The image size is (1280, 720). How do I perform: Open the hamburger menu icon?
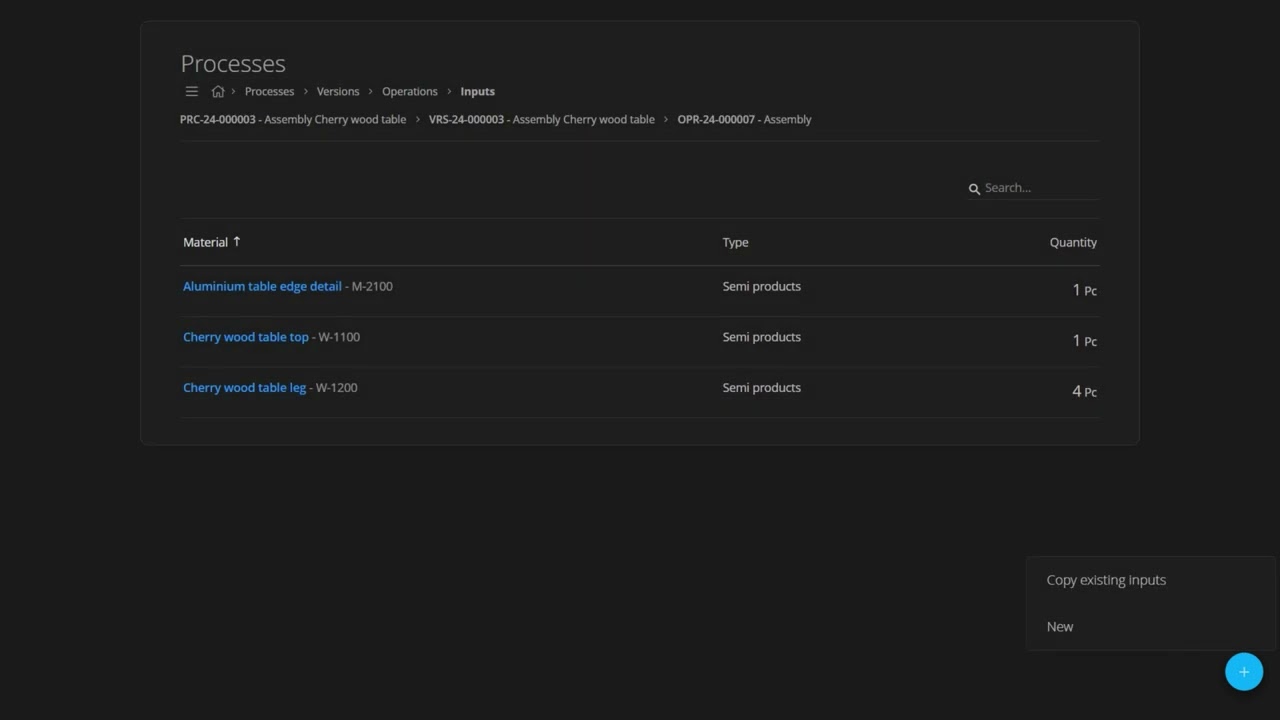[x=192, y=91]
